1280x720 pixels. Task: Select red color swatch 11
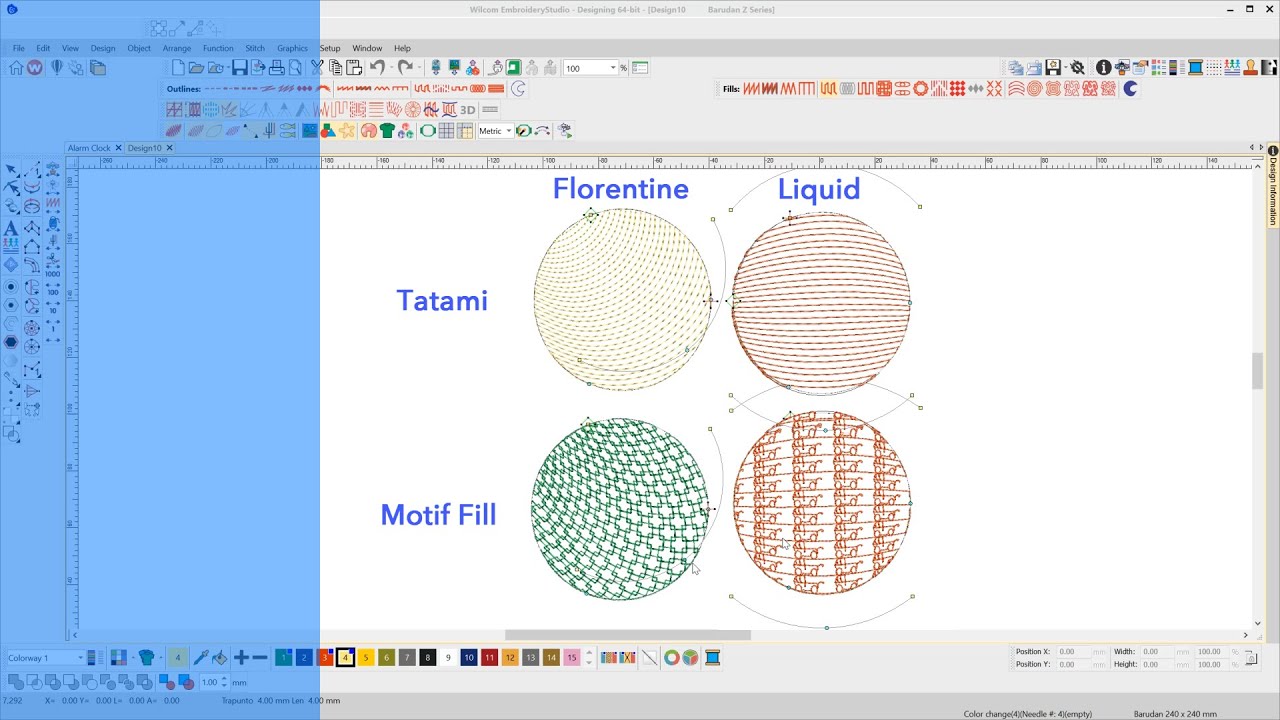pos(489,657)
